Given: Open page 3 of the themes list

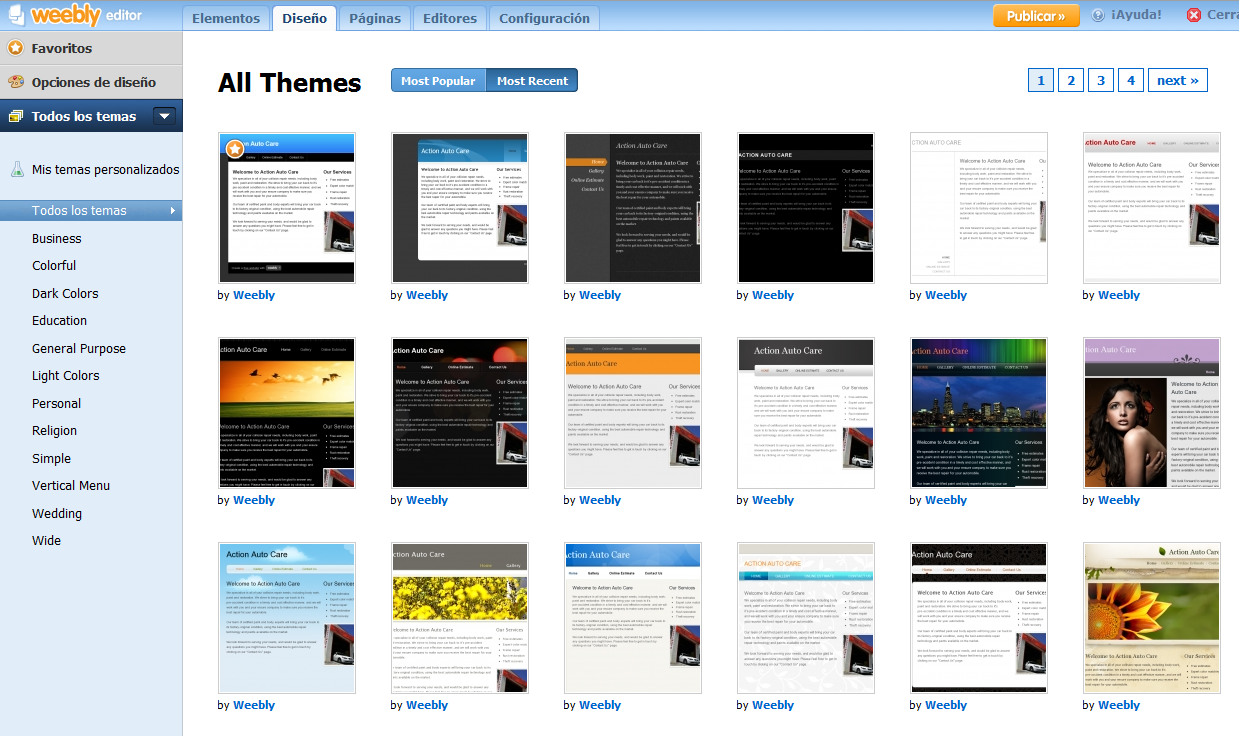Looking at the screenshot, I should (x=1100, y=79).
